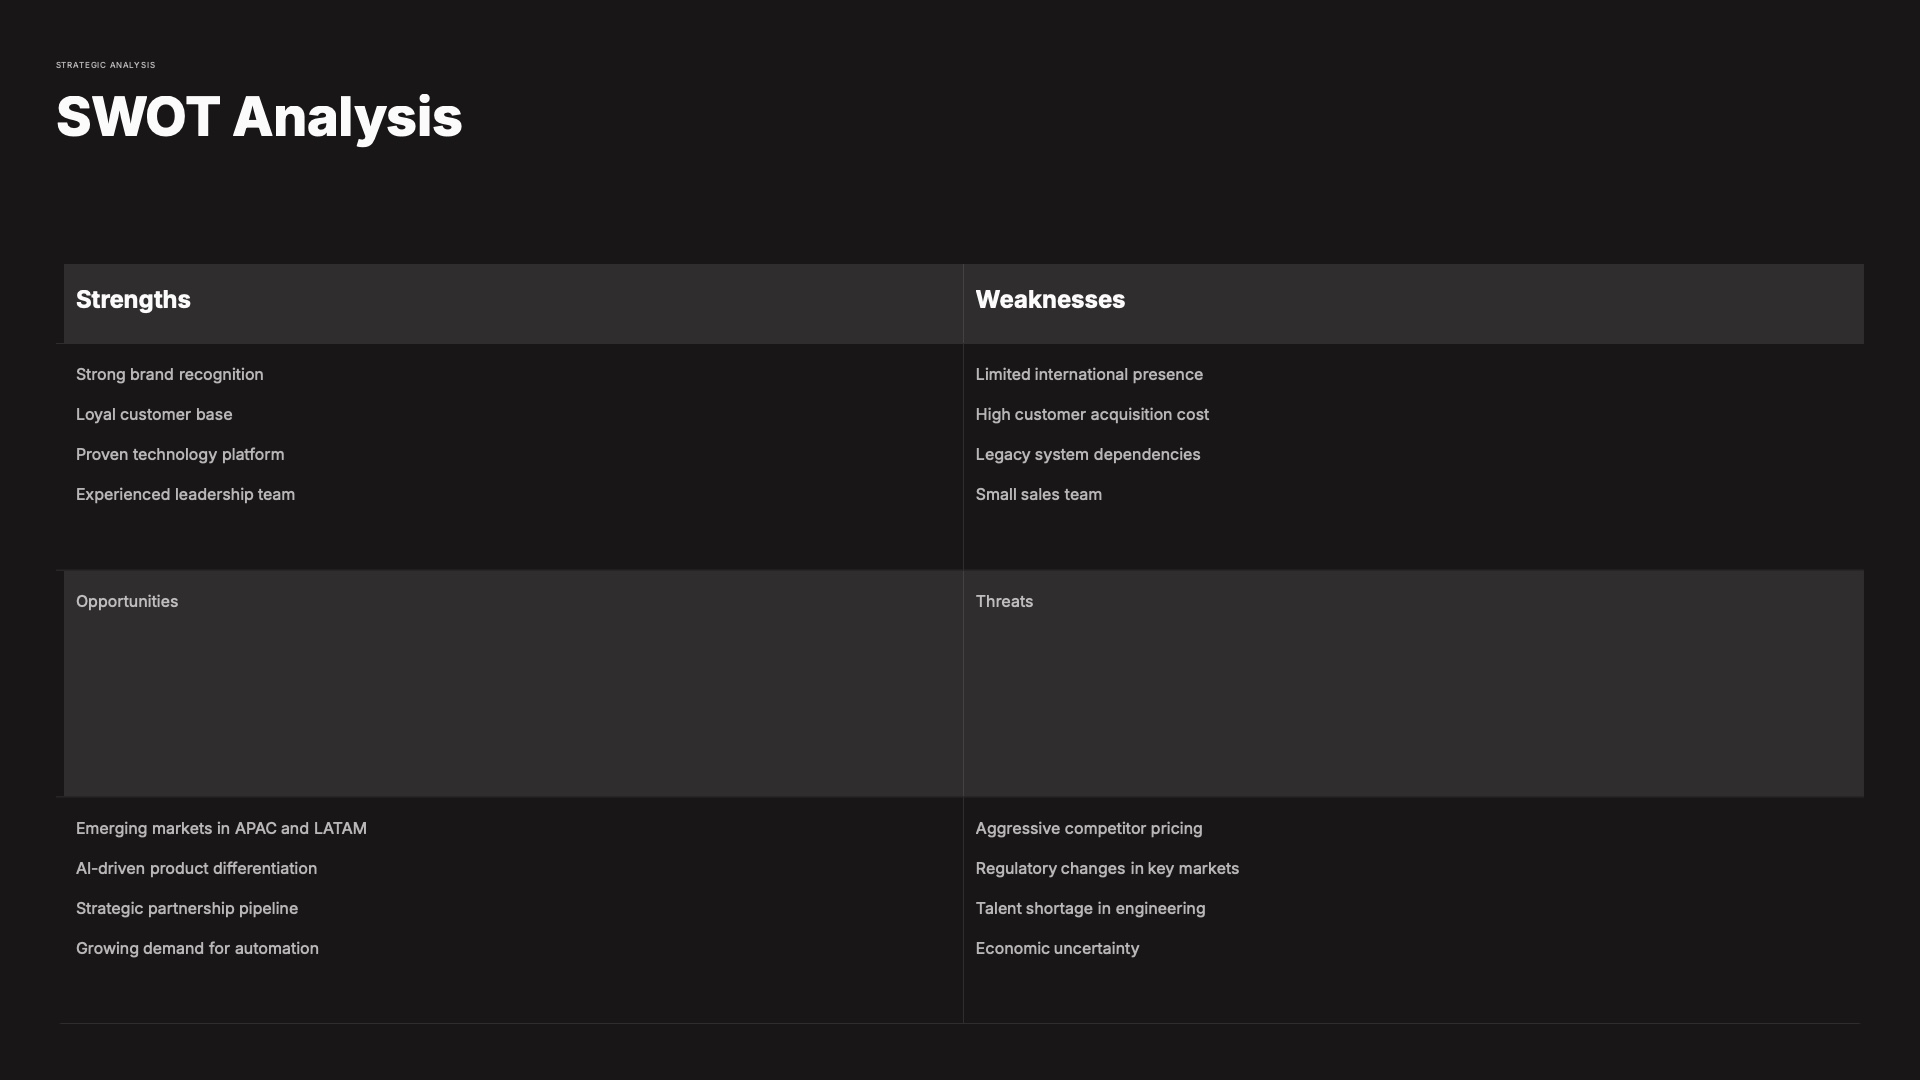
Task: Click the SWOT Analysis slide title
Action: pos(259,117)
